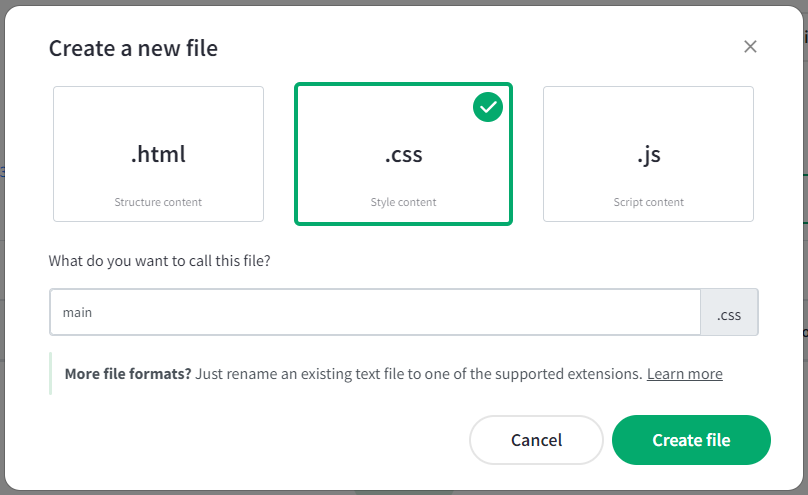This screenshot has width=808, height=495.
Task: Close the Create a new file dialog
Action: tap(750, 47)
